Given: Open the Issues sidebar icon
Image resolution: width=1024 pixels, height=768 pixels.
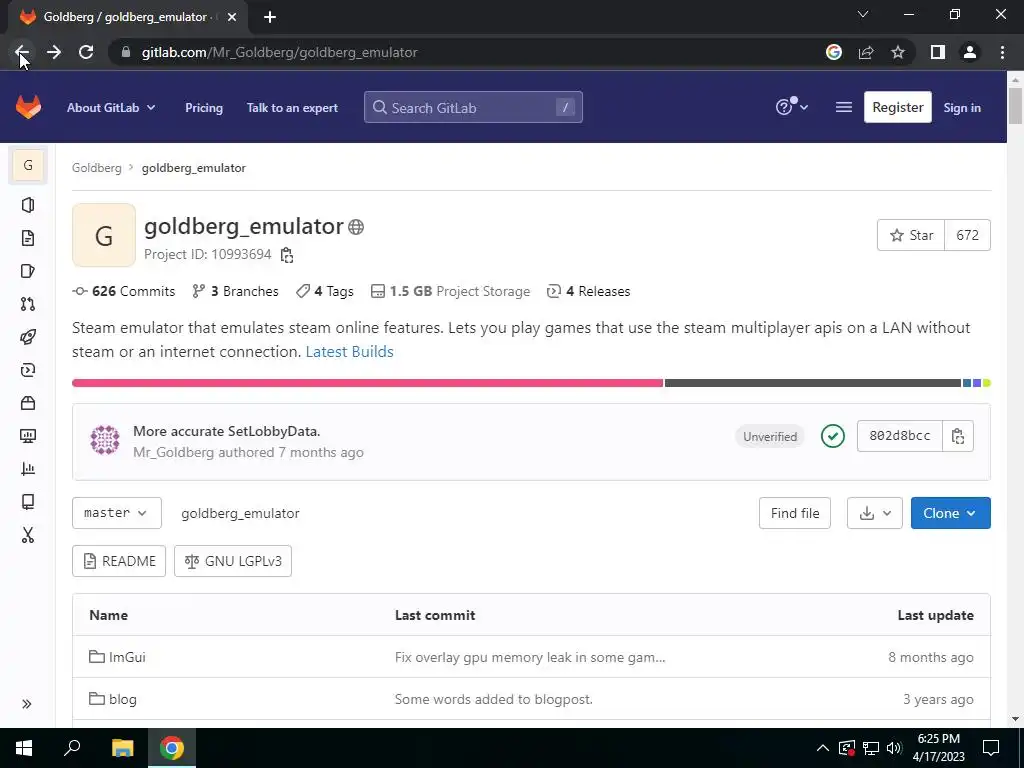Looking at the screenshot, I should (27, 271).
